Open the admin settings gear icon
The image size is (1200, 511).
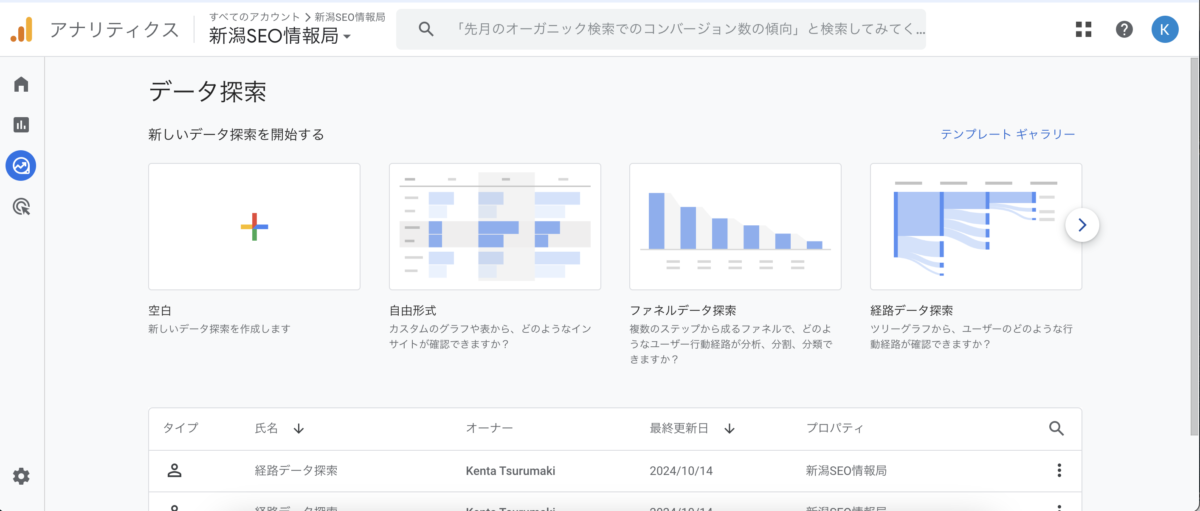pos(21,477)
